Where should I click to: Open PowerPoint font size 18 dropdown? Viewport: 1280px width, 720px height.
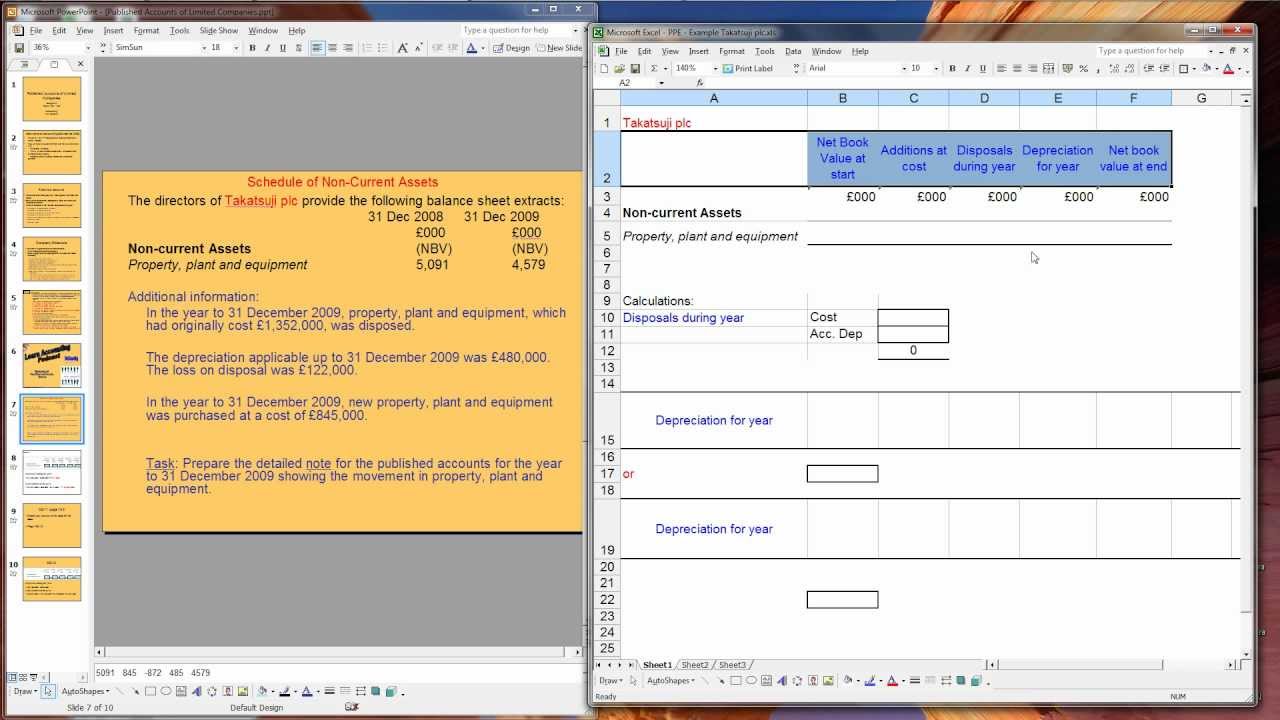[236, 47]
